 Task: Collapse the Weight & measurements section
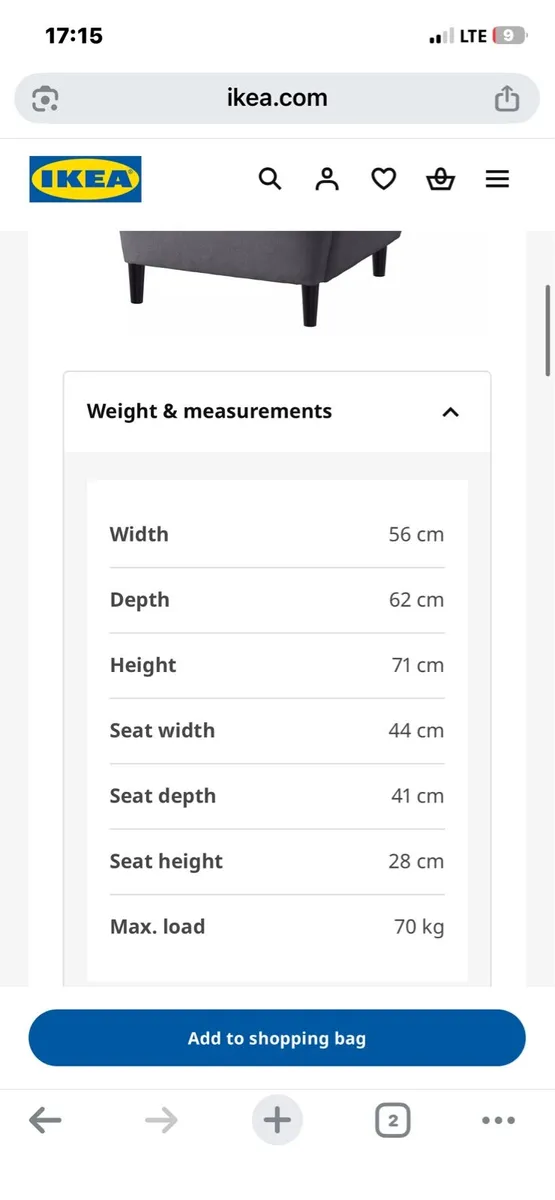pos(277,412)
